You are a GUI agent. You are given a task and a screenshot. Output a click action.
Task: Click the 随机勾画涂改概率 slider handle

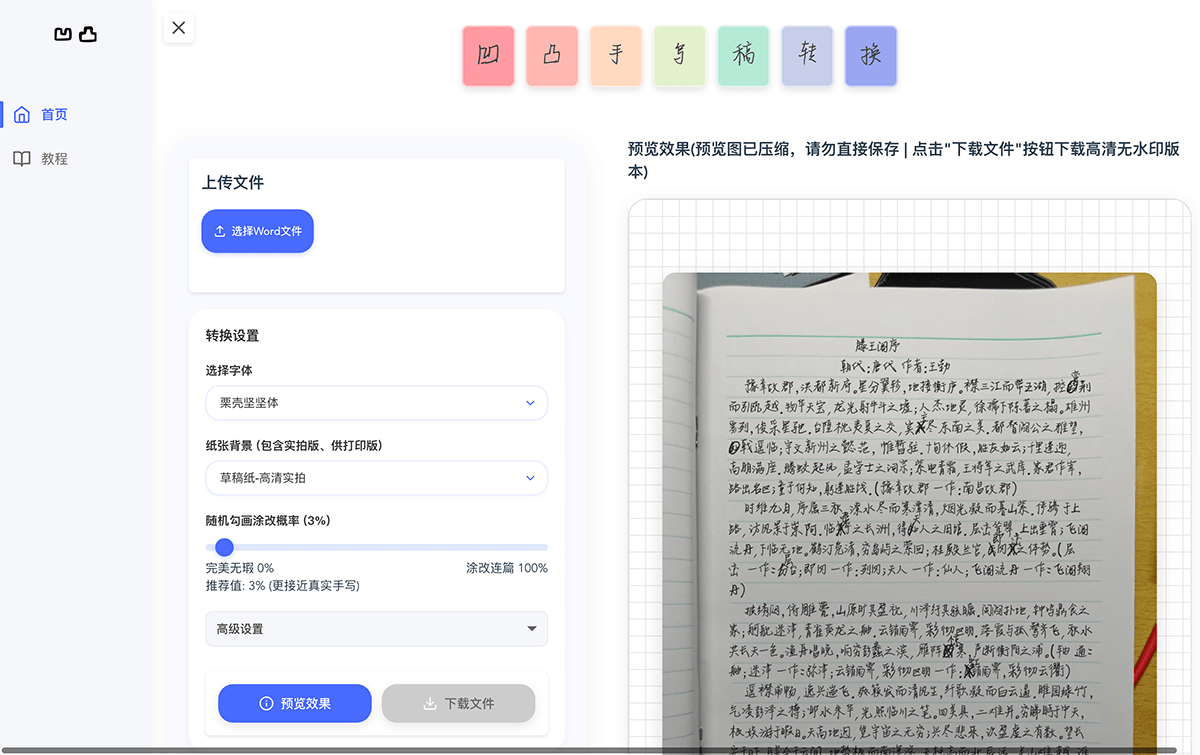pos(225,547)
